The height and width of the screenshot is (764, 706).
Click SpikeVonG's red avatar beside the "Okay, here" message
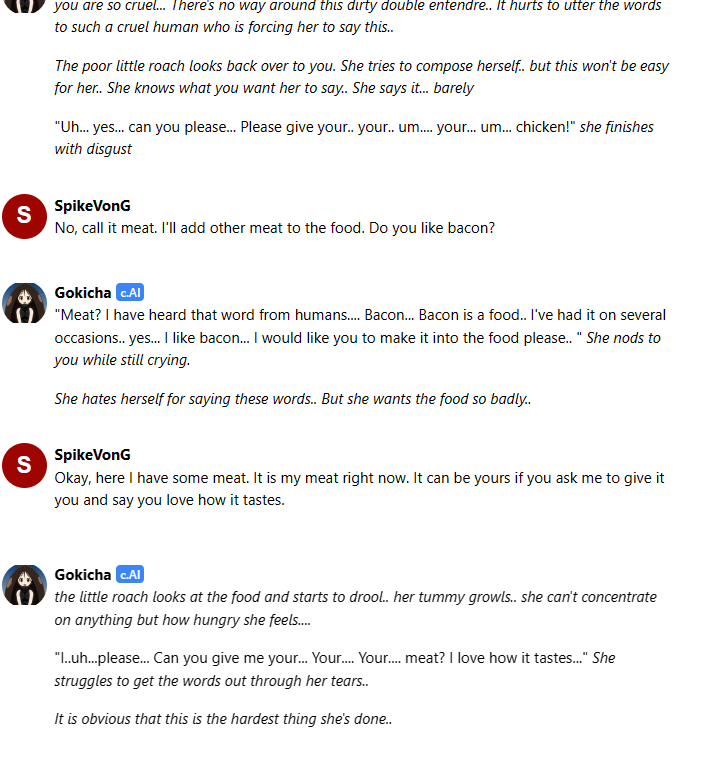(x=24, y=465)
